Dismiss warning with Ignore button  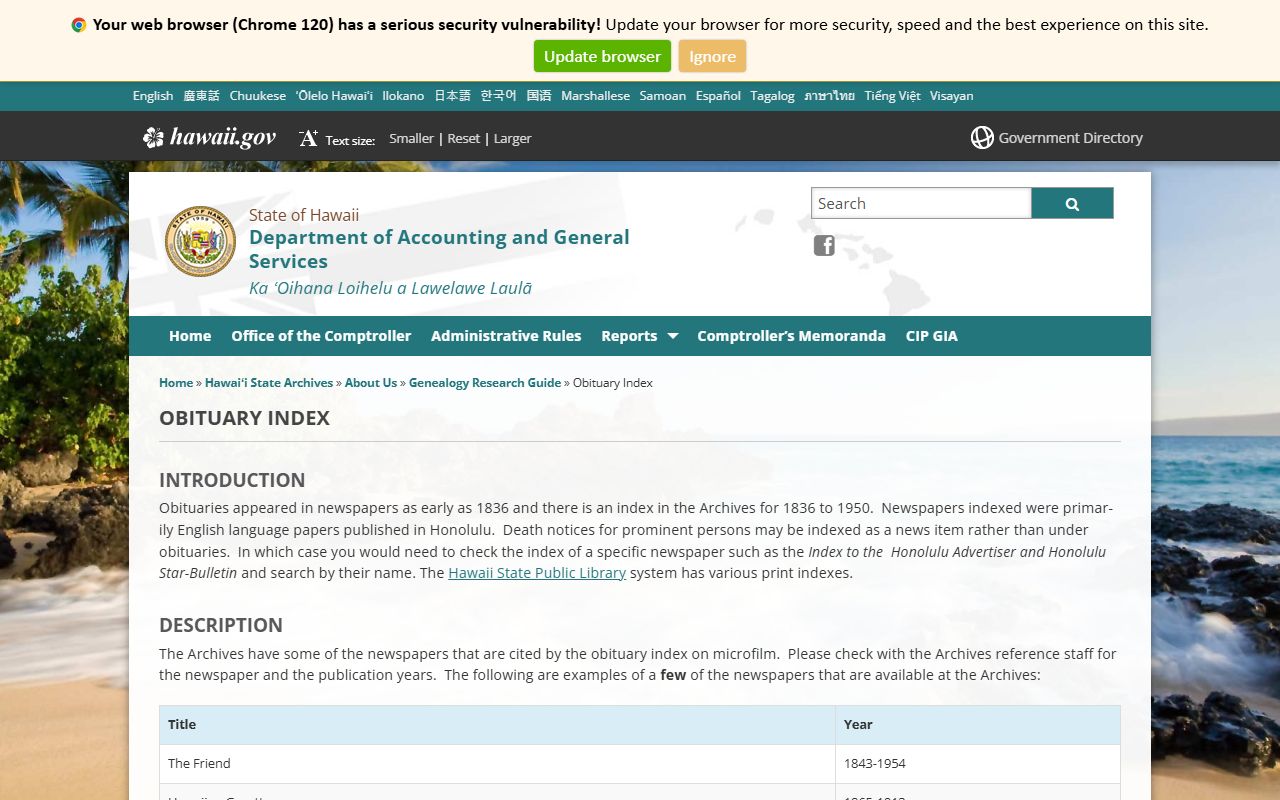coord(712,56)
